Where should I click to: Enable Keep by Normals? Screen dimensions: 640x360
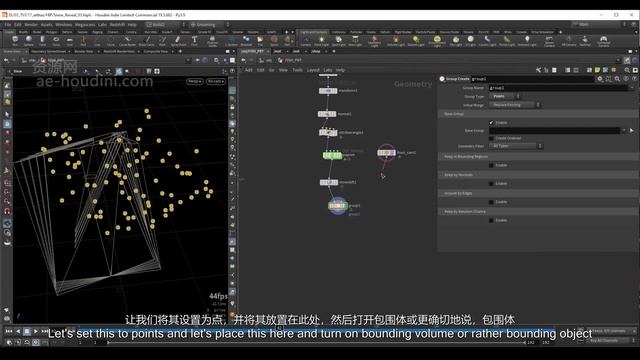click(x=491, y=184)
